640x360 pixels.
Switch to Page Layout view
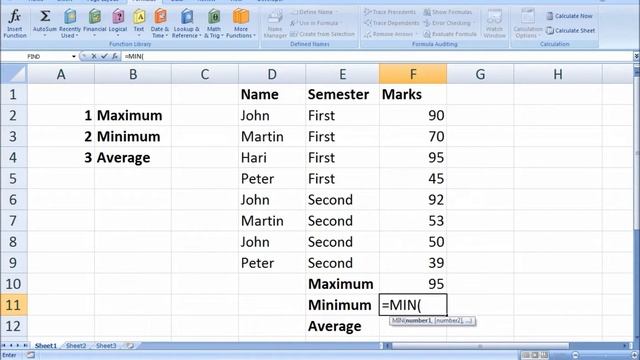535,356
